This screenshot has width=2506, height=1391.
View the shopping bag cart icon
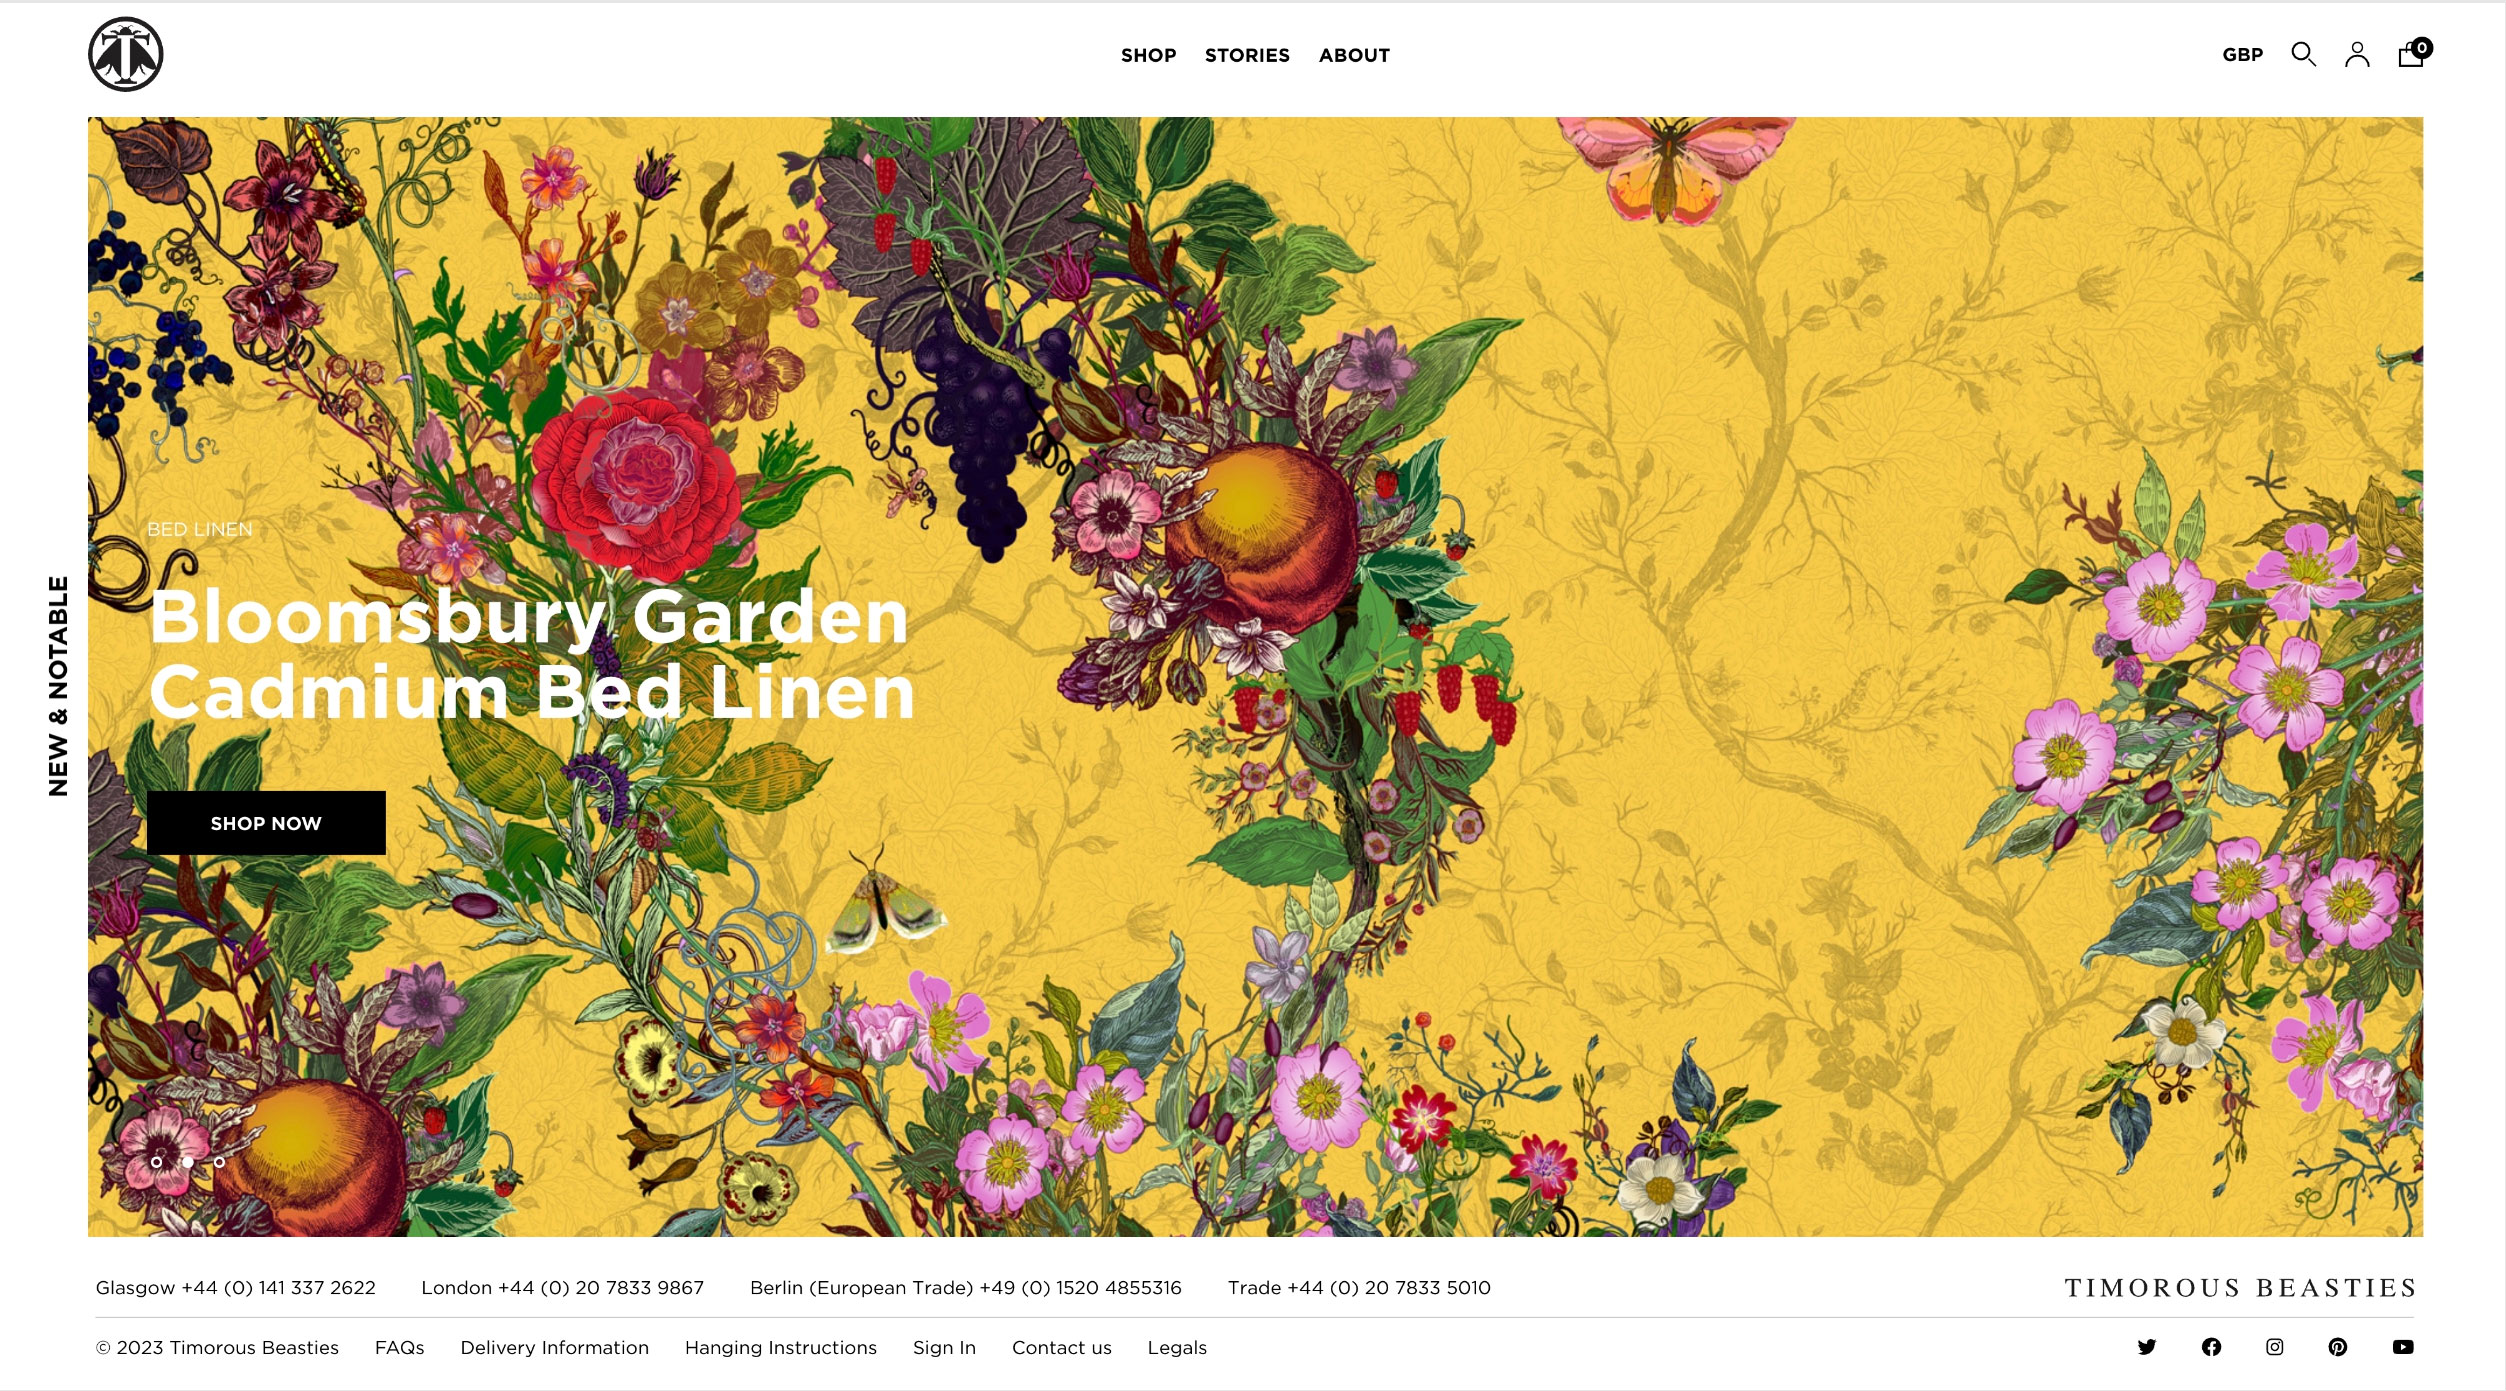click(2414, 53)
